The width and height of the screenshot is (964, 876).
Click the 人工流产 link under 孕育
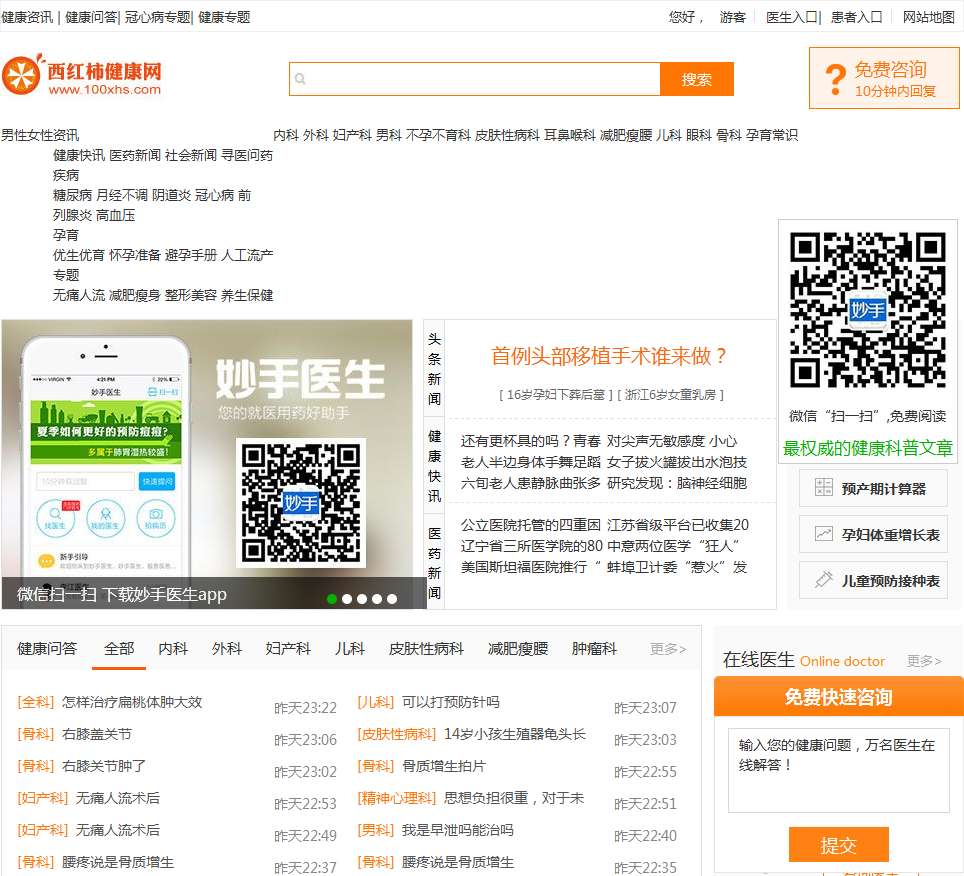(247, 255)
